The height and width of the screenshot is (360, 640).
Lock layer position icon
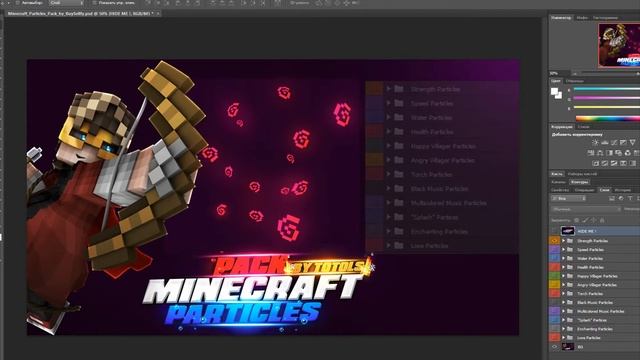point(594,220)
